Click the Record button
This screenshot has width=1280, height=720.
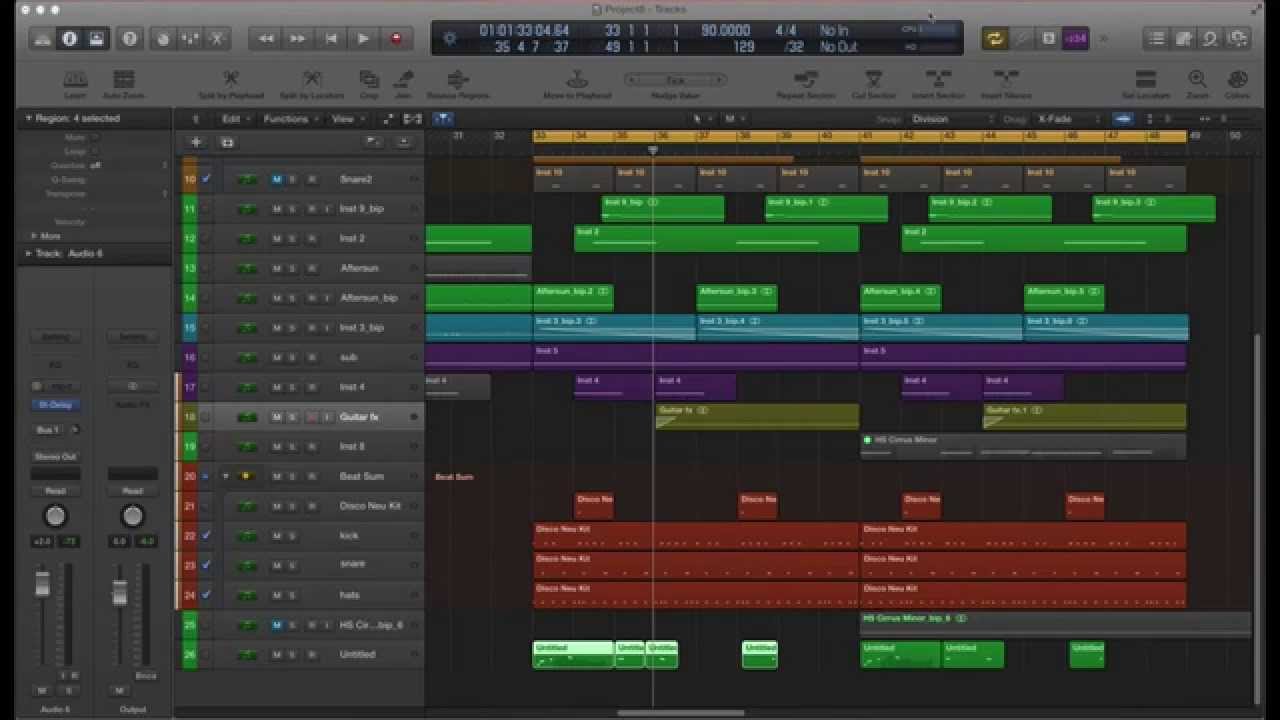(x=396, y=39)
